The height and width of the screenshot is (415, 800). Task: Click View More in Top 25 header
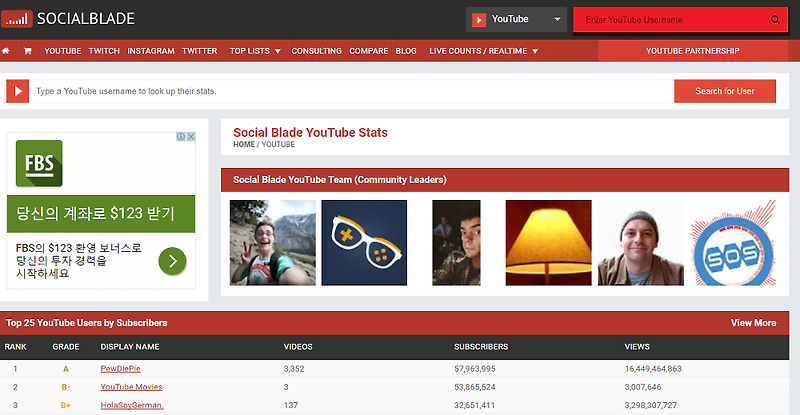click(x=753, y=323)
